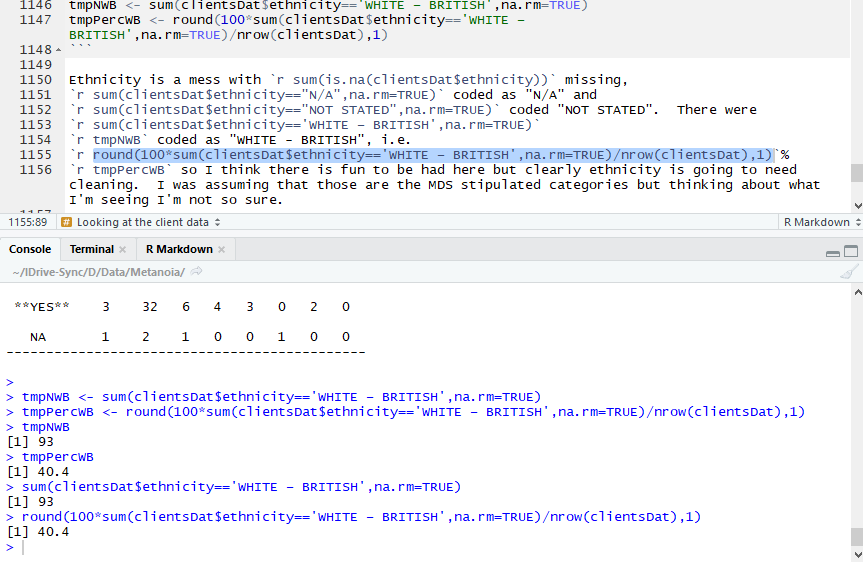Clear the console with the broom icon
Viewport: 863px width, 562px height.
(x=849, y=271)
